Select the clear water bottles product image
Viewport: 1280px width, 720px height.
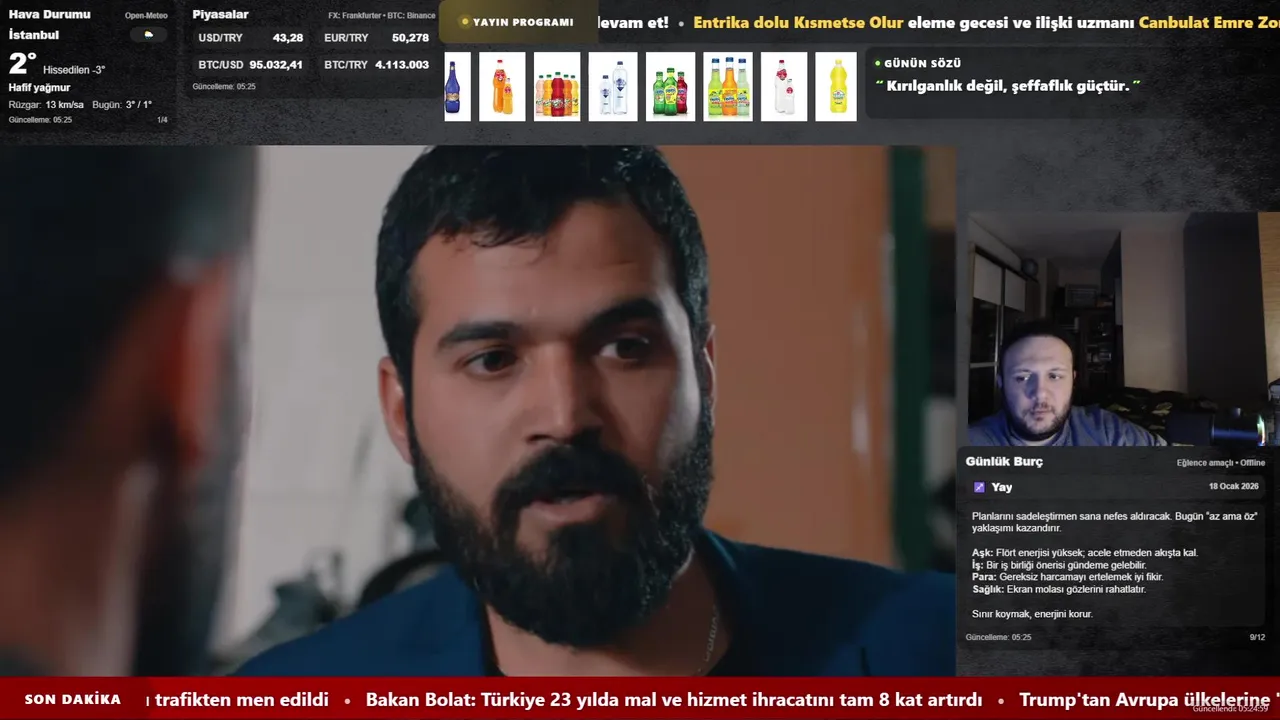[x=613, y=87]
